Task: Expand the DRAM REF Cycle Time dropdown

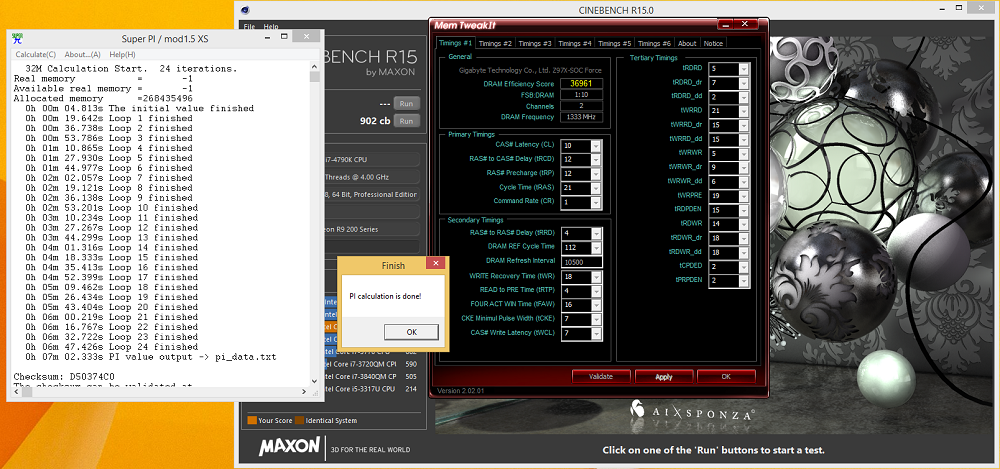Action: [596, 248]
